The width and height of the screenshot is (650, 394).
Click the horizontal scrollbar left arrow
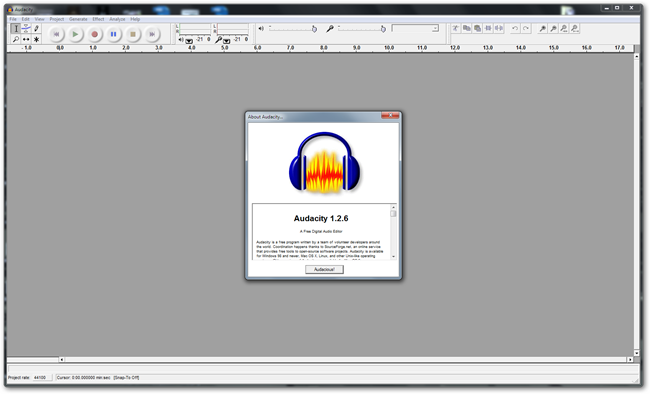[61, 360]
